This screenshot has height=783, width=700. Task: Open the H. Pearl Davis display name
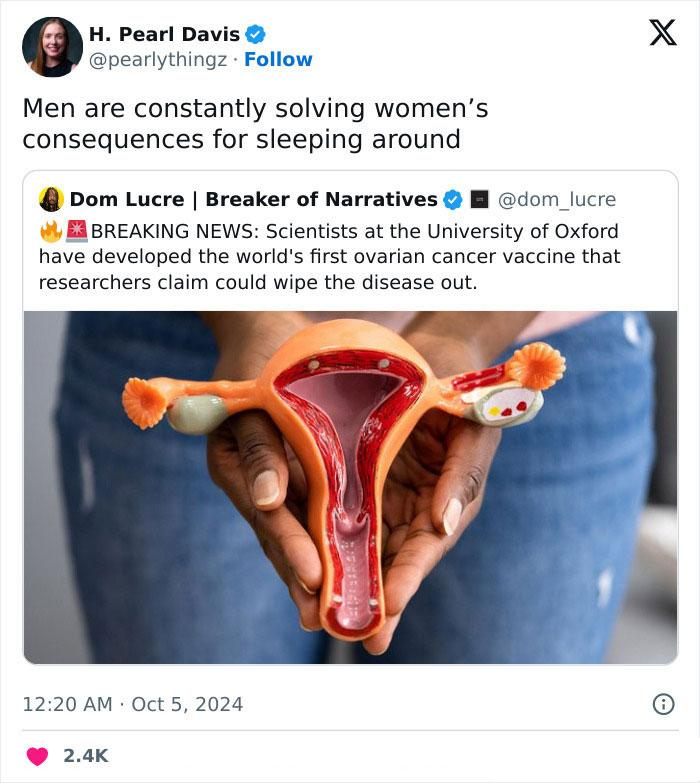pos(164,34)
